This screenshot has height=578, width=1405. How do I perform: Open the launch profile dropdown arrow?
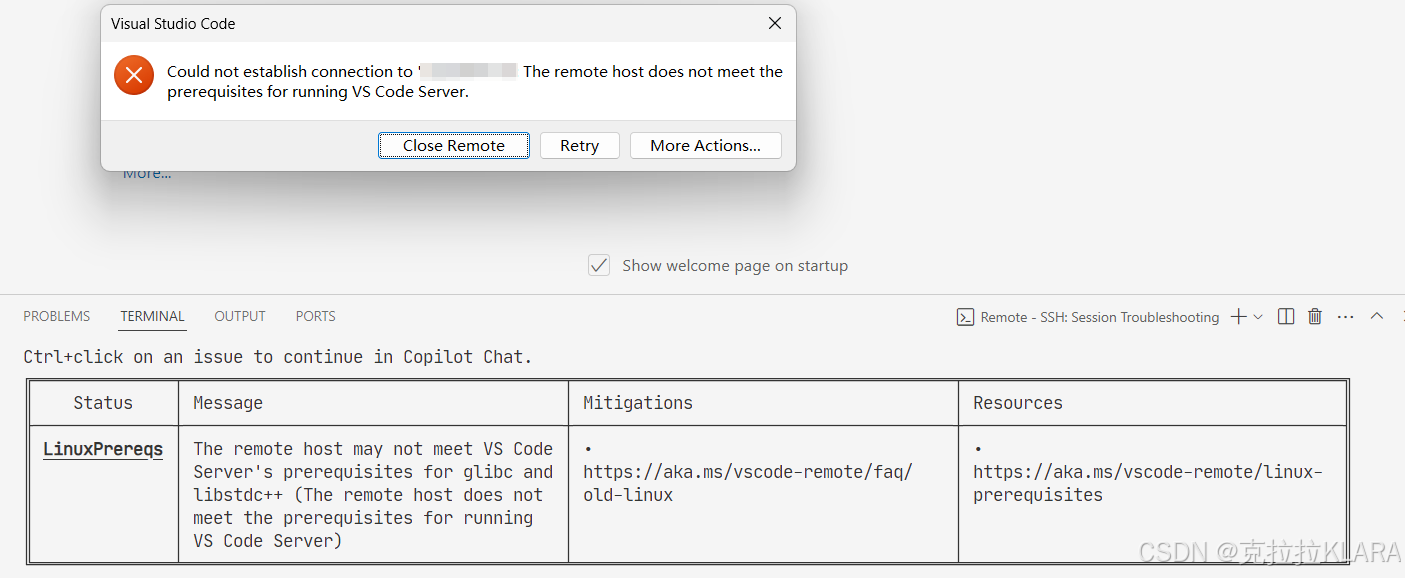pos(1258,317)
